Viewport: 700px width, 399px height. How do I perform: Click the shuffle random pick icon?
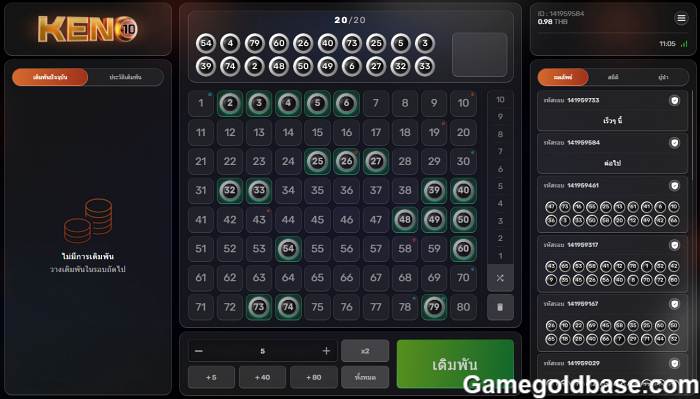click(x=500, y=278)
